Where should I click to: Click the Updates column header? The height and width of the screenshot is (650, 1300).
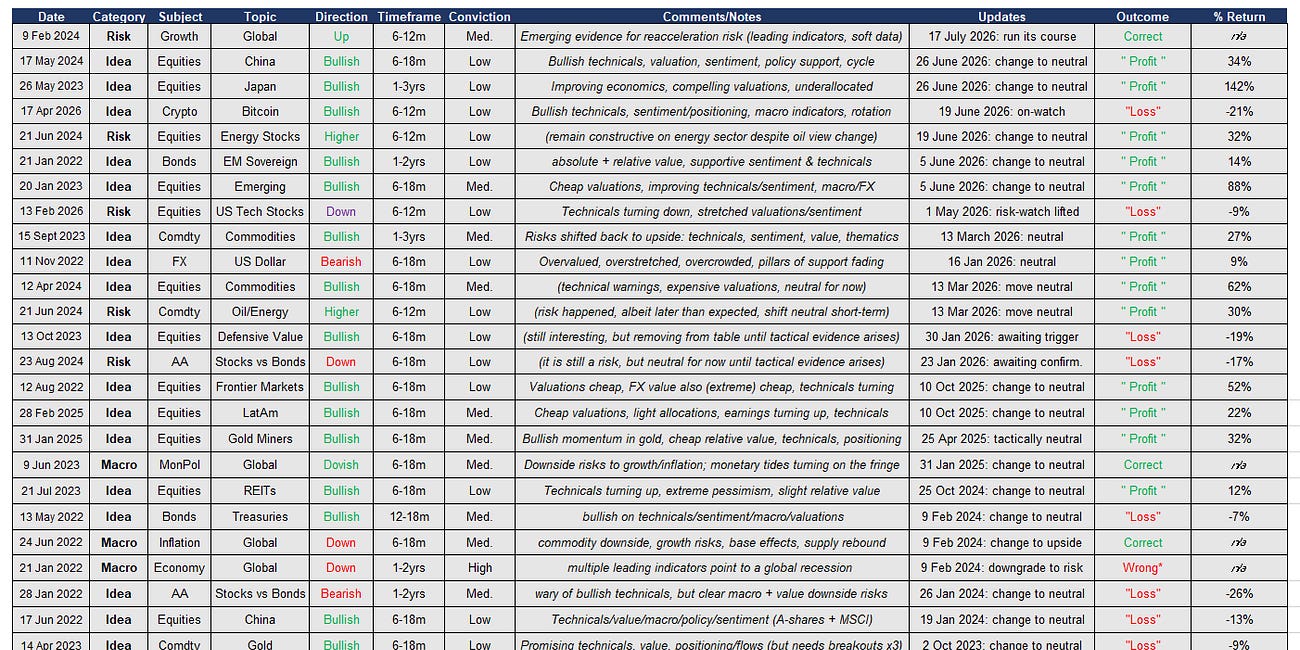pos(1002,16)
